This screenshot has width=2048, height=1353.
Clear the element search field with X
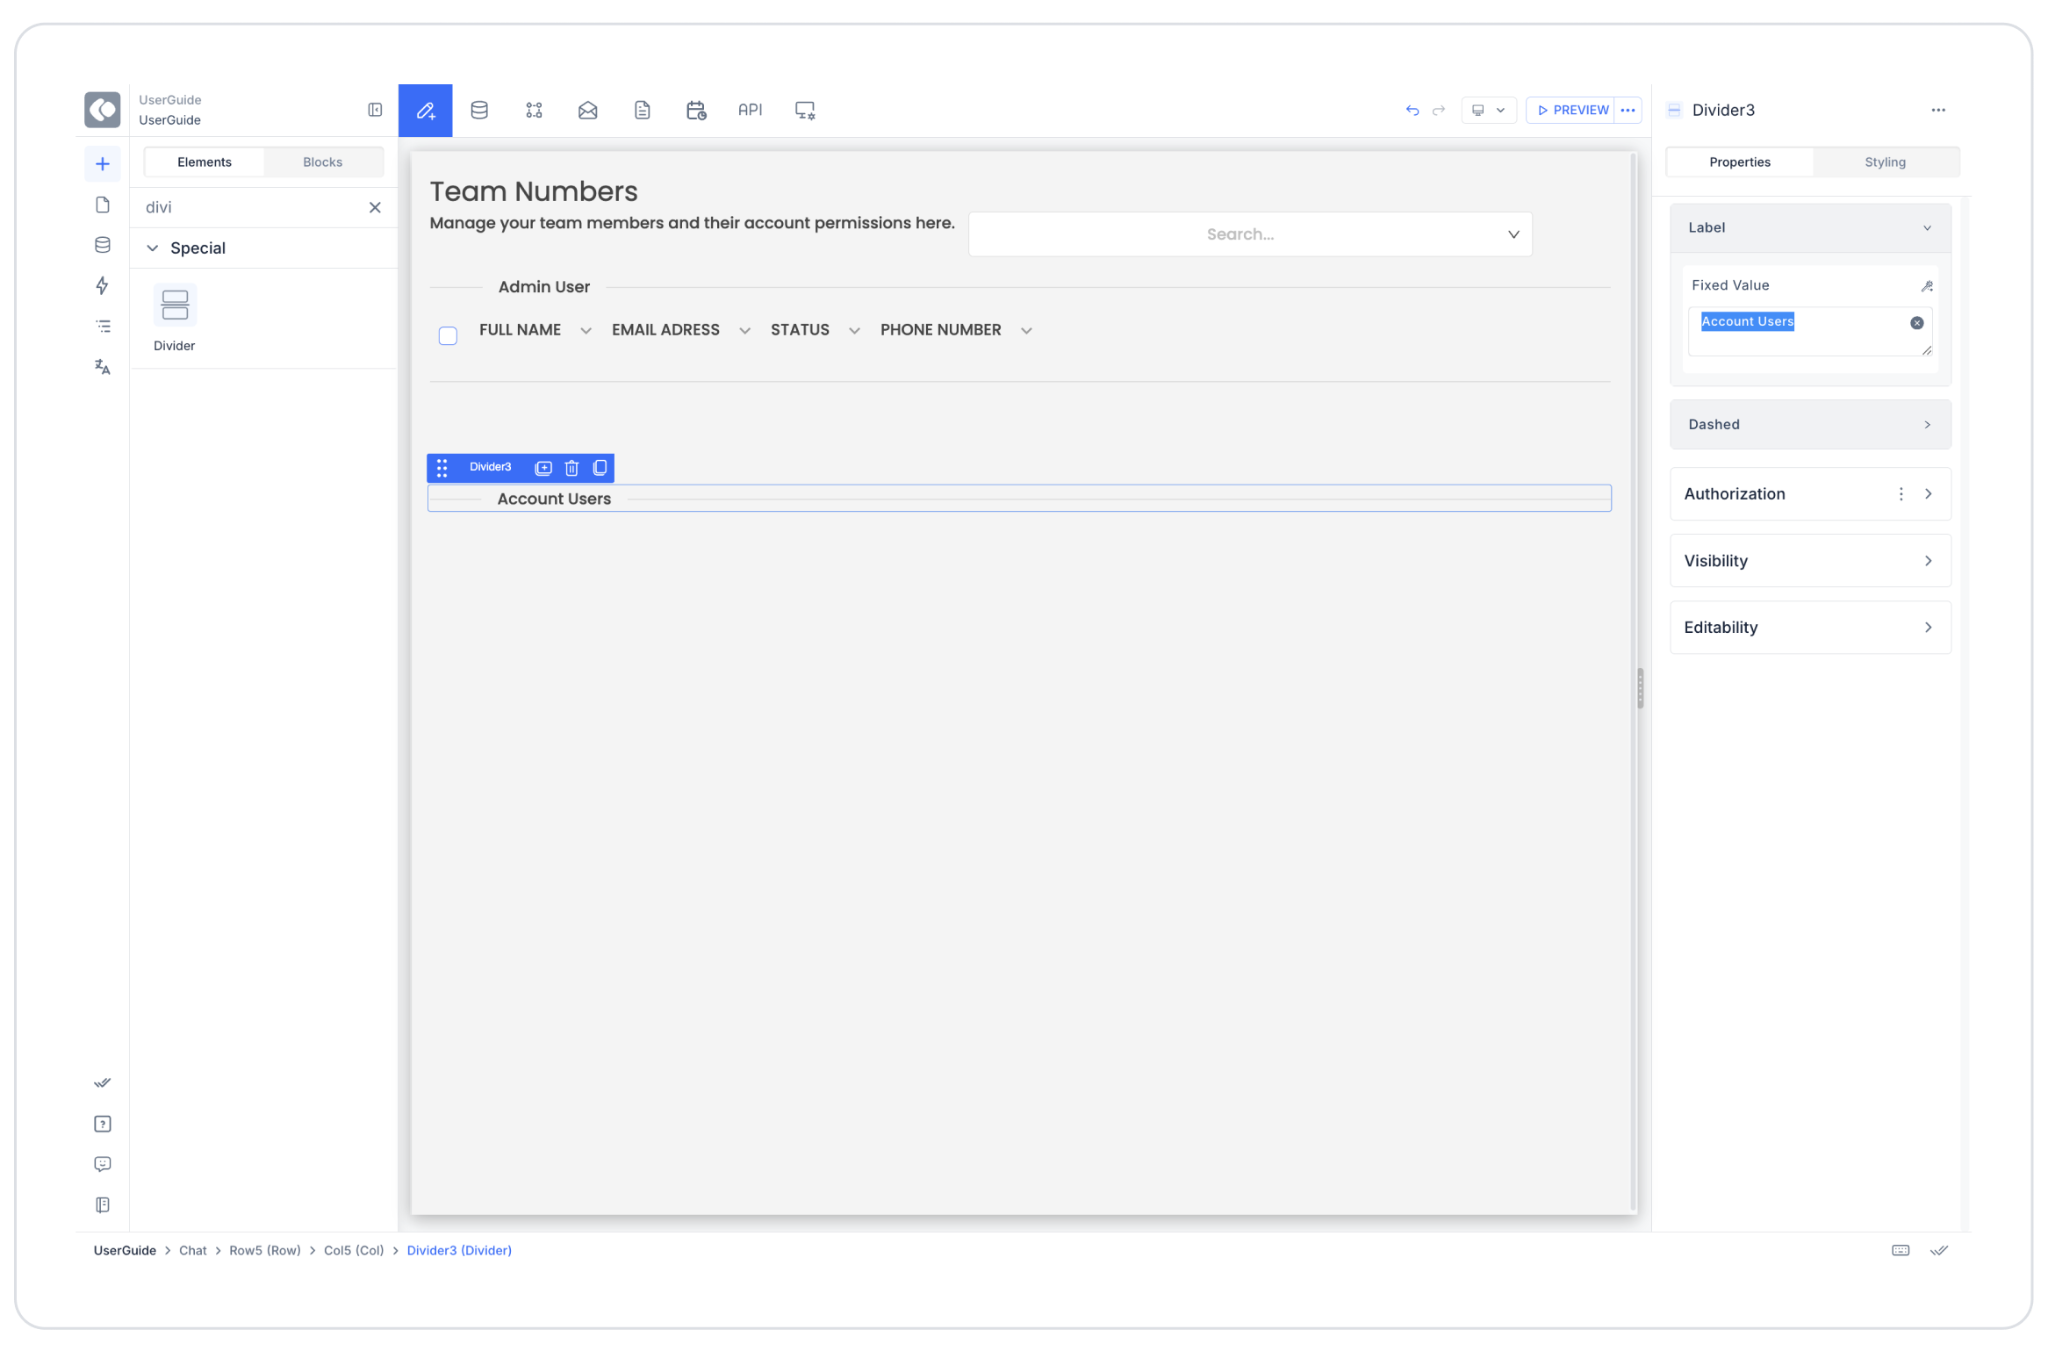(375, 208)
